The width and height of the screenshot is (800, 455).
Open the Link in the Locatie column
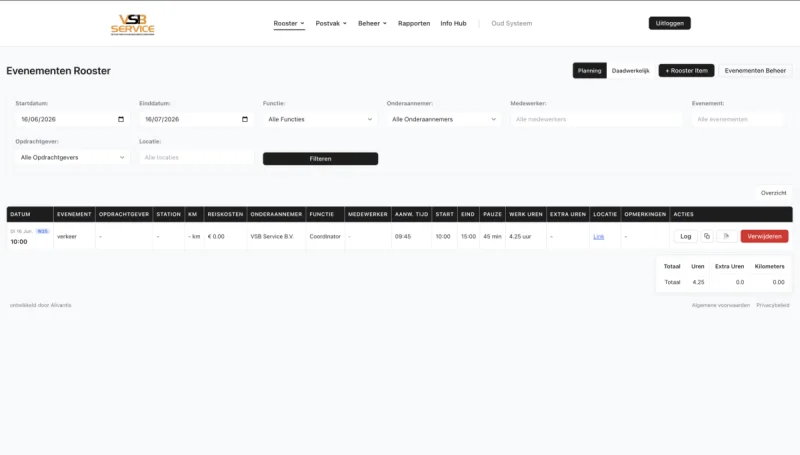pos(598,237)
